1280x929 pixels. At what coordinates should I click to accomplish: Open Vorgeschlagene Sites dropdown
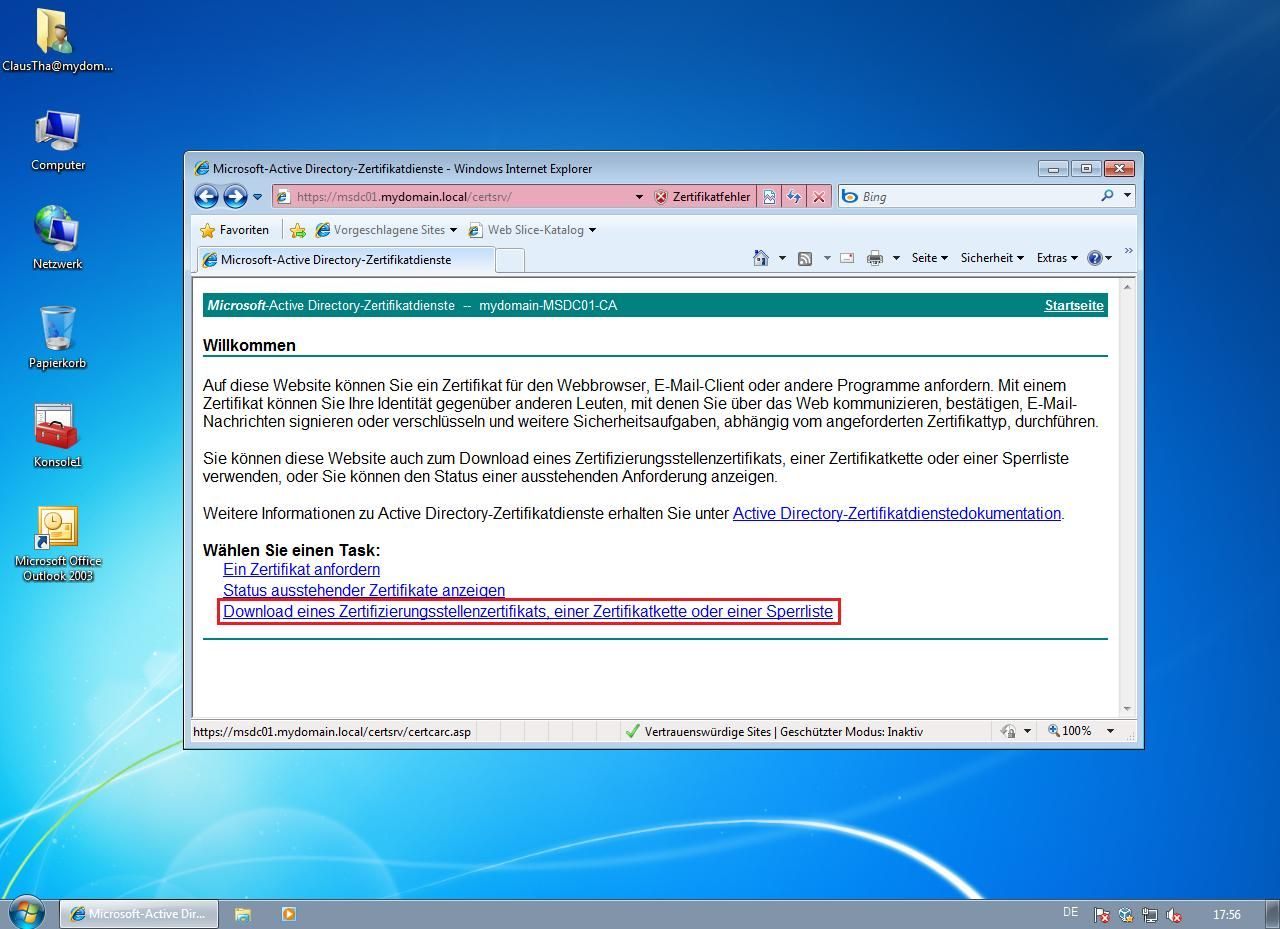385,230
